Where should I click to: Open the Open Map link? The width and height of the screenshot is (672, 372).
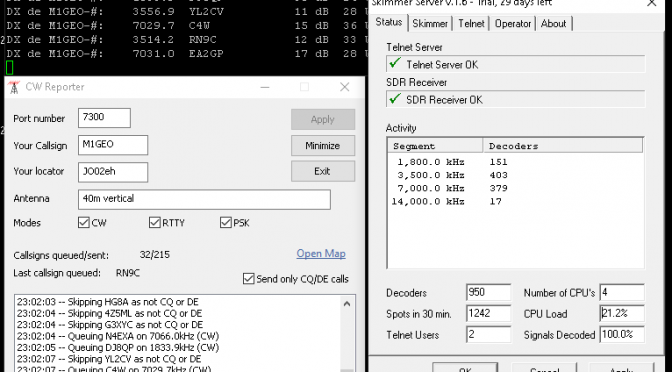point(321,253)
